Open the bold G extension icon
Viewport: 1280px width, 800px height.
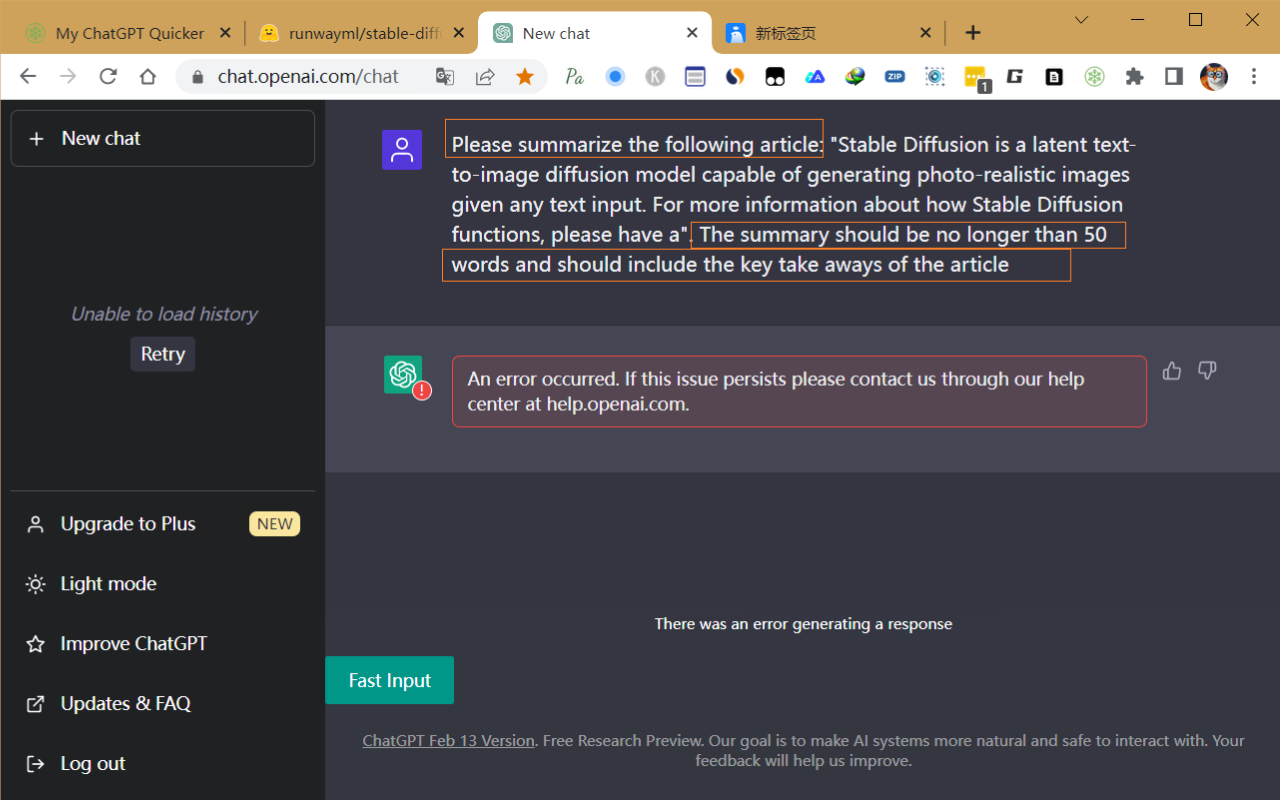(1015, 76)
